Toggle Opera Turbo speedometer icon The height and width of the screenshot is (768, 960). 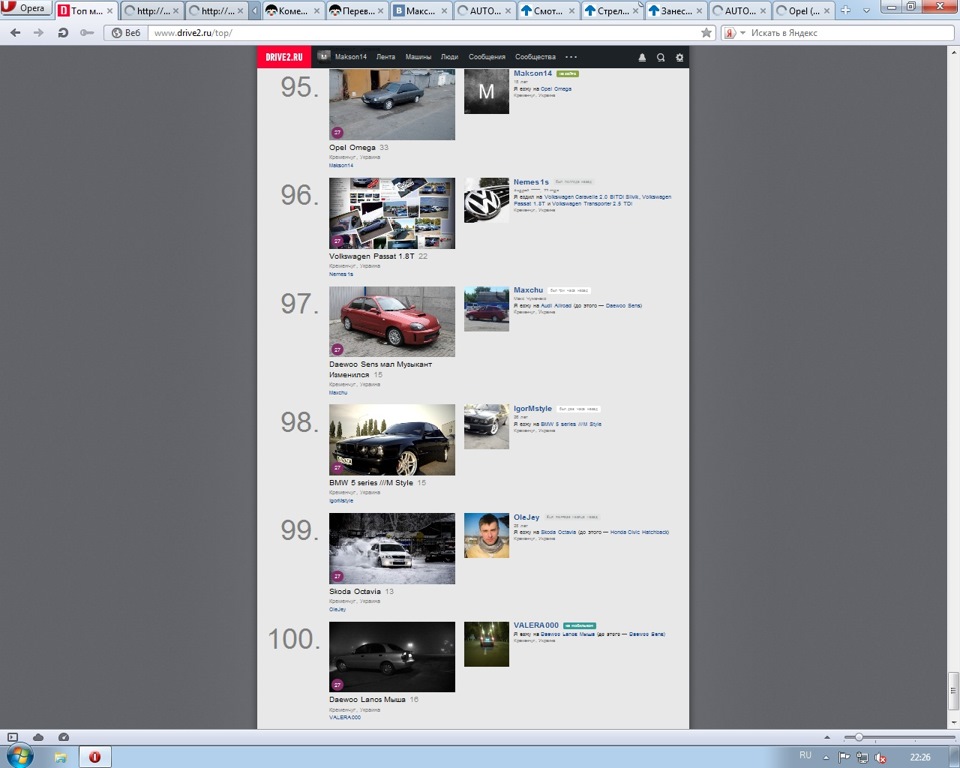(x=63, y=737)
